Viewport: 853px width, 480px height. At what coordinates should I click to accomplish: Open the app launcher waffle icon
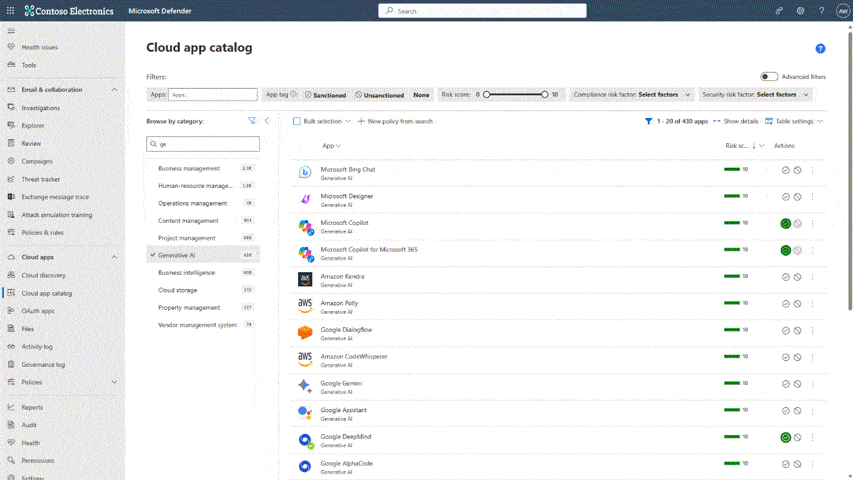click(x=10, y=10)
